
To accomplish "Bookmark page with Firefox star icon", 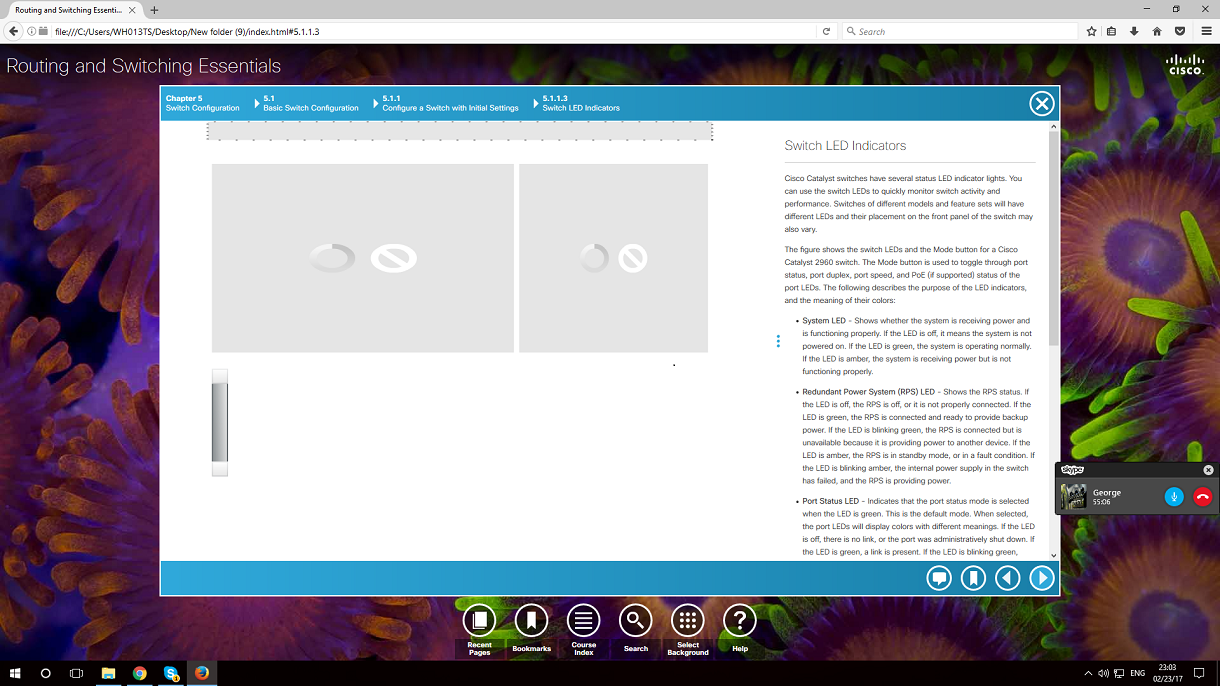I will tap(1092, 31).
